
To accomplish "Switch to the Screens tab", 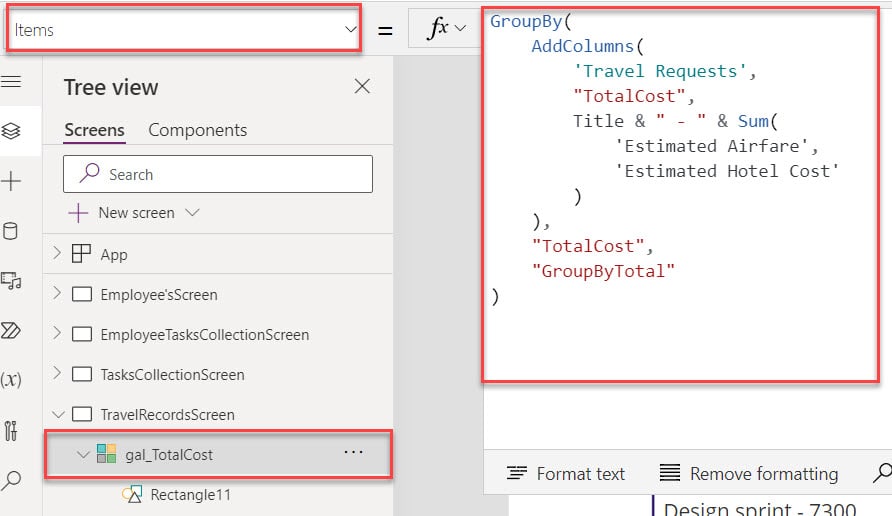I will (94, 130).
